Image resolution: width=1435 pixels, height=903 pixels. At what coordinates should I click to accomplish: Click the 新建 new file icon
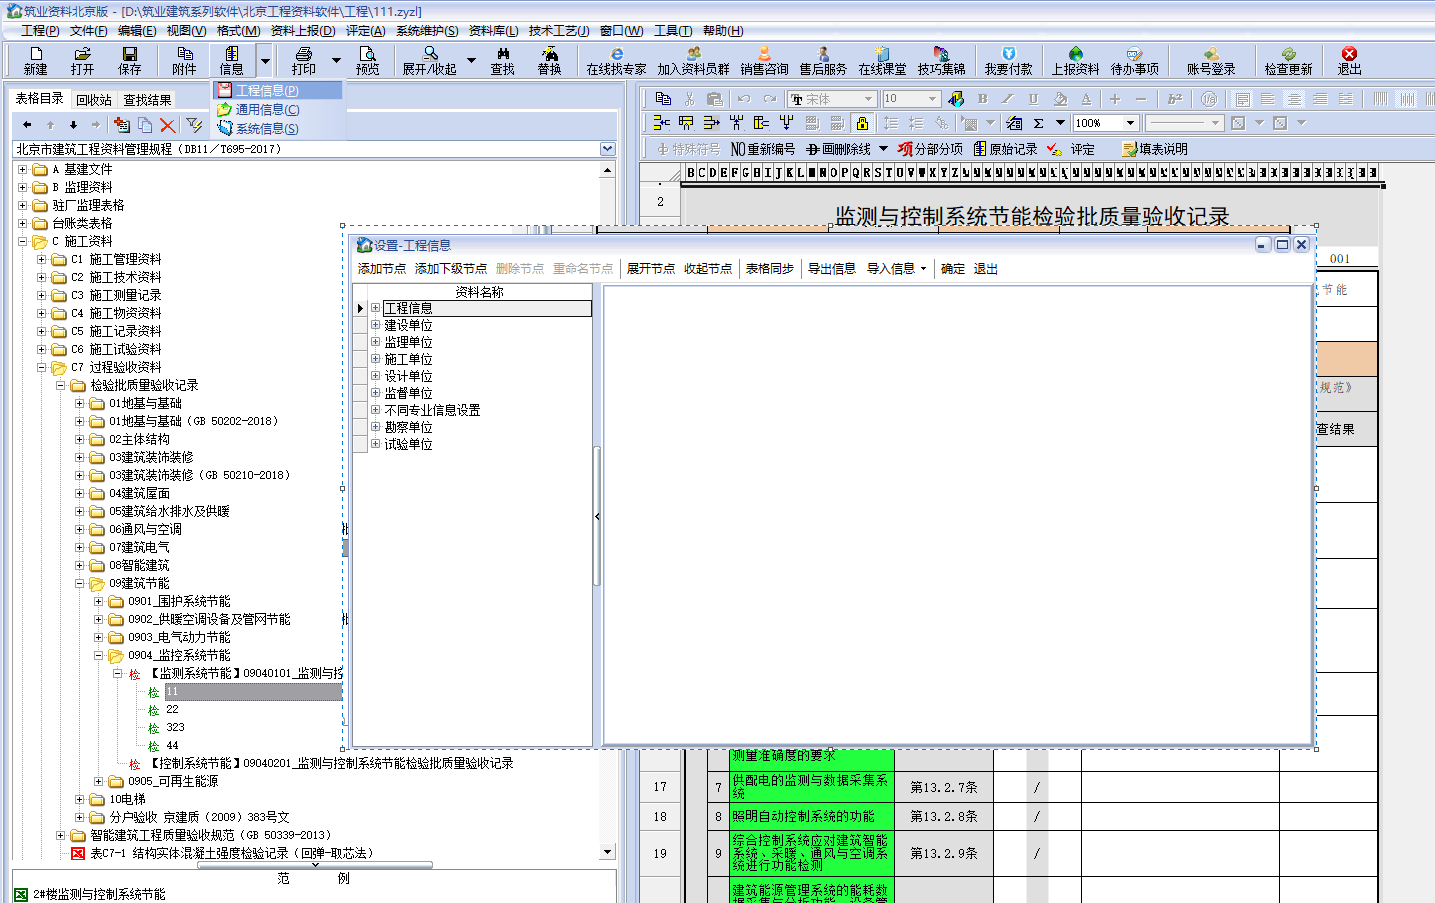click(36, 60)
